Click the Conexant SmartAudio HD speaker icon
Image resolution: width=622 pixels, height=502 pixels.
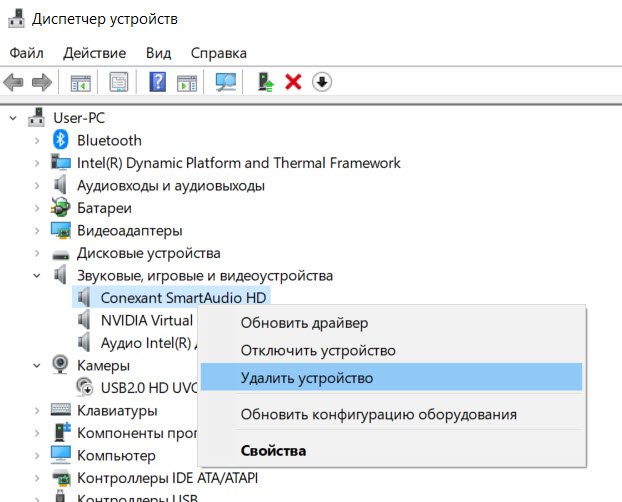[84, 297]
